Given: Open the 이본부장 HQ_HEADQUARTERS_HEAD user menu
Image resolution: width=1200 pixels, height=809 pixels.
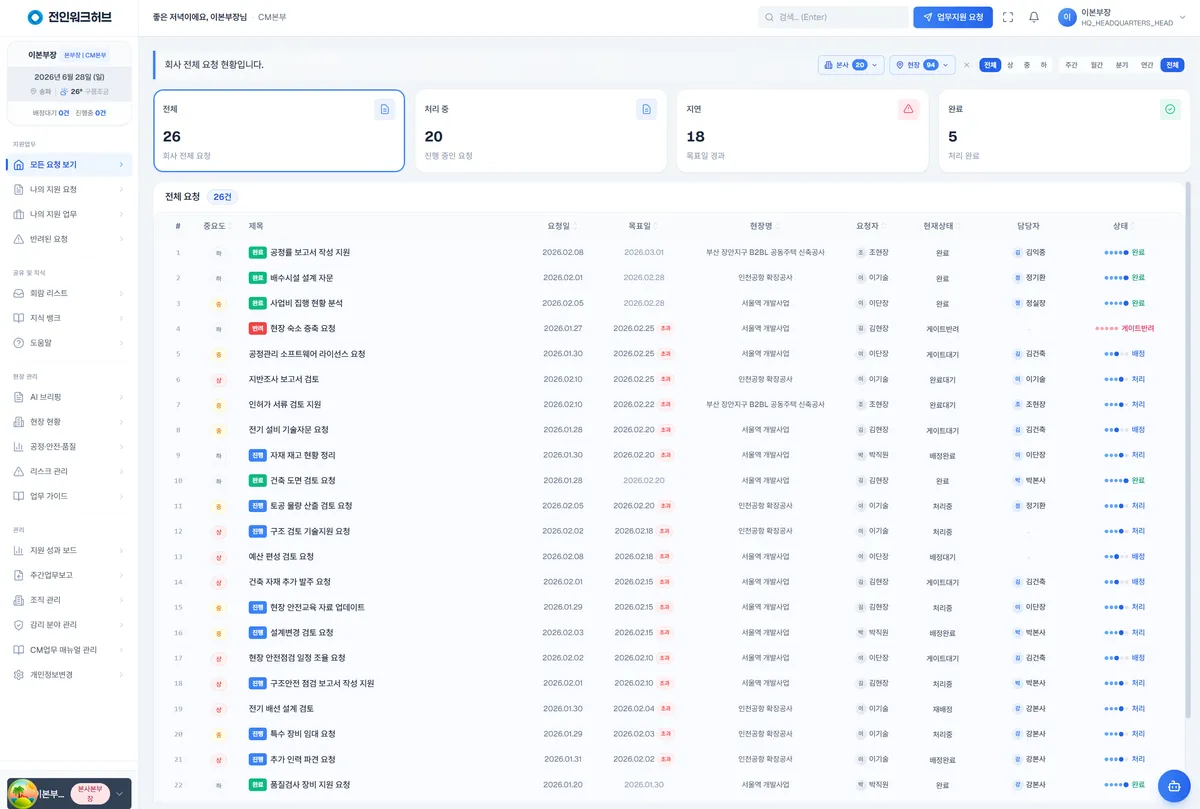Looking at the screenshot, I should (x=1121, y=17).
